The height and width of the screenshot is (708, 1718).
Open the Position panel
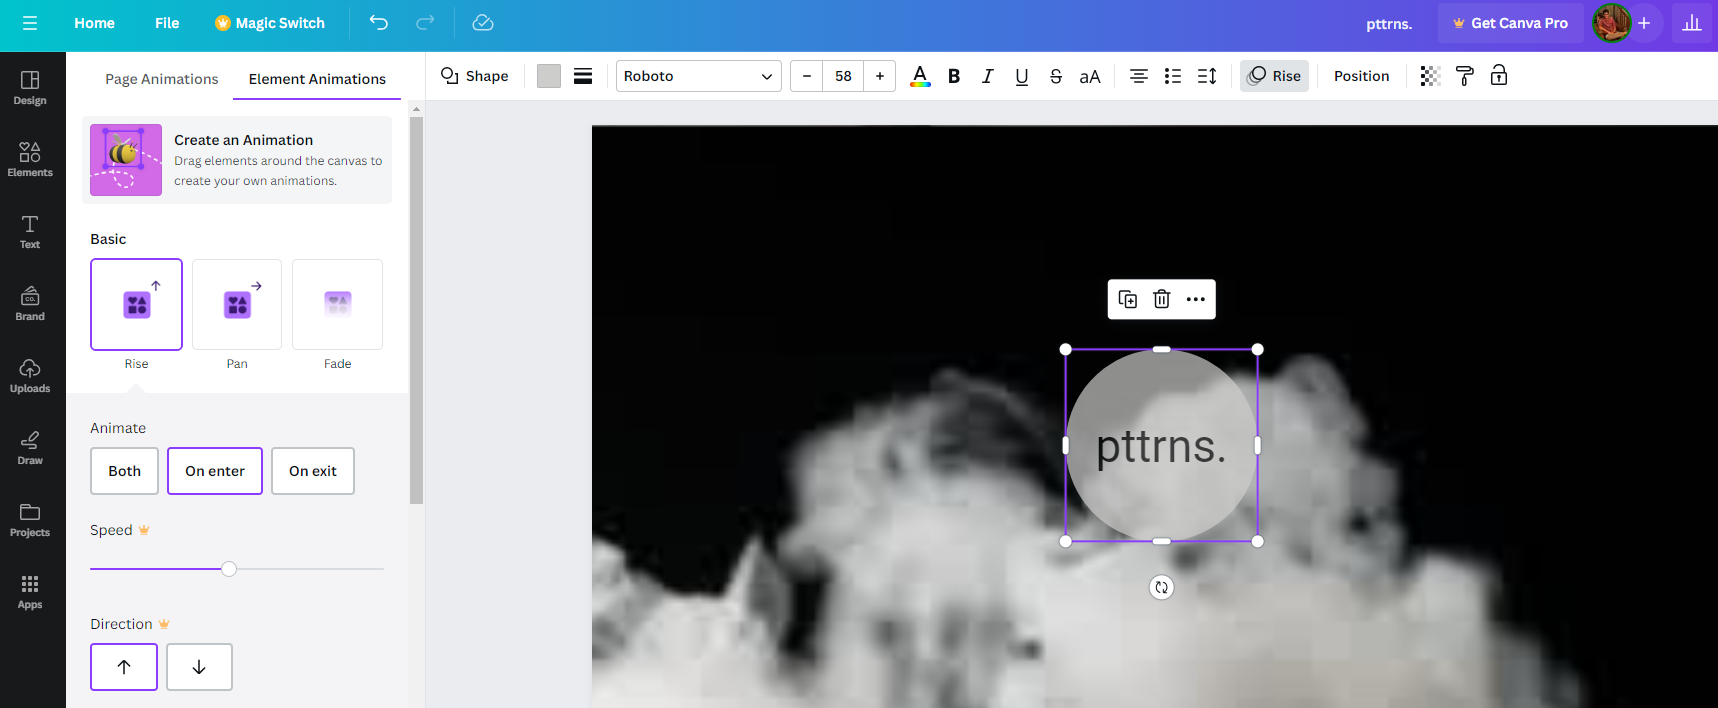point(1361,76)
